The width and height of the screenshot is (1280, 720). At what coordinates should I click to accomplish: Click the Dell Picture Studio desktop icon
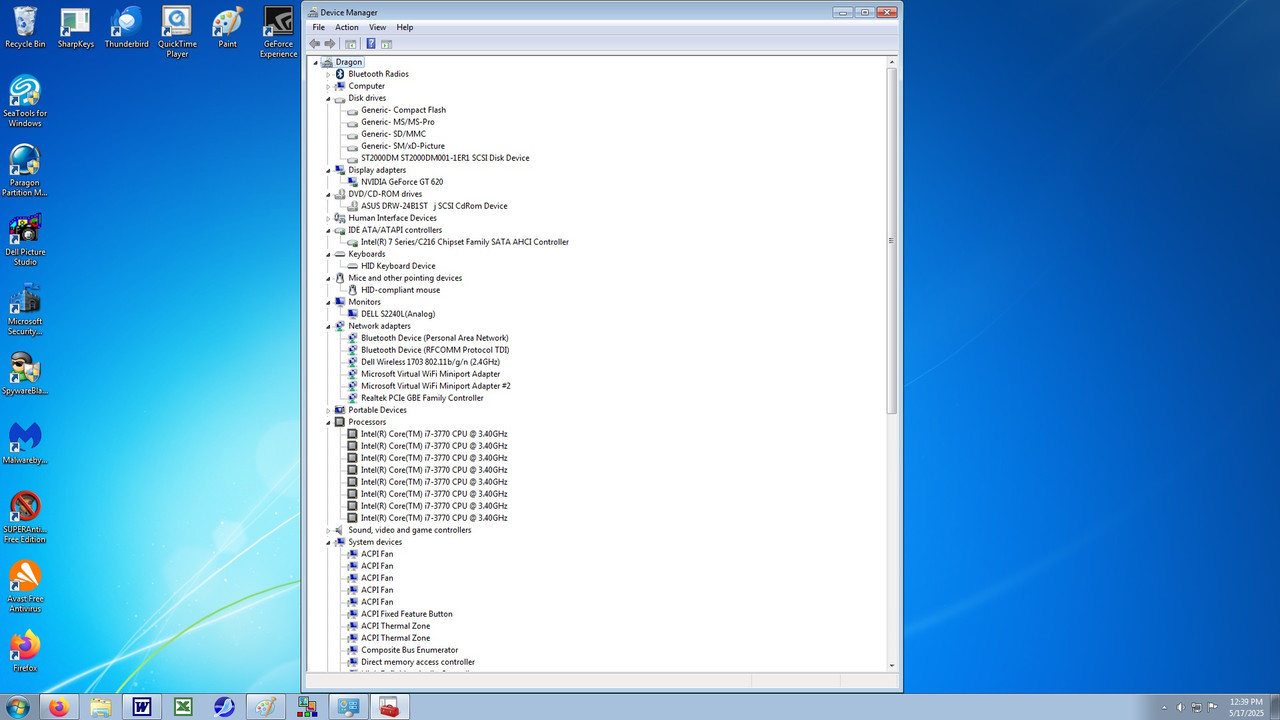click(25, 240)
